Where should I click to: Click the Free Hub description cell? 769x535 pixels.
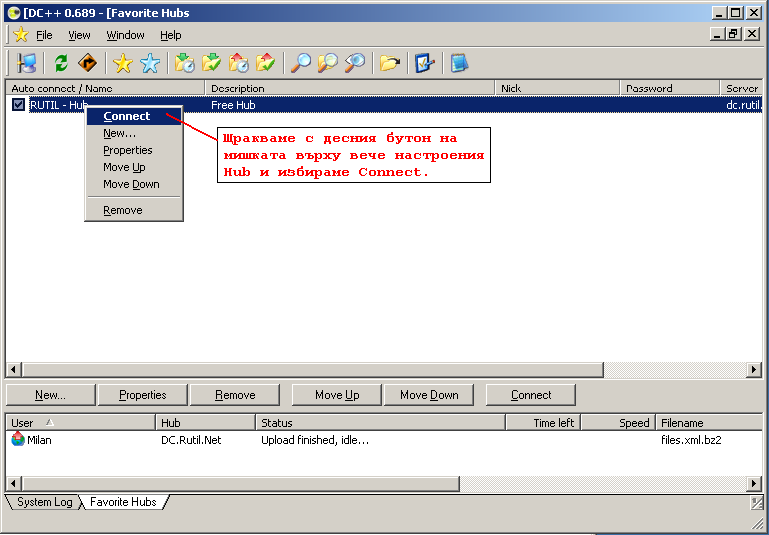233,105
